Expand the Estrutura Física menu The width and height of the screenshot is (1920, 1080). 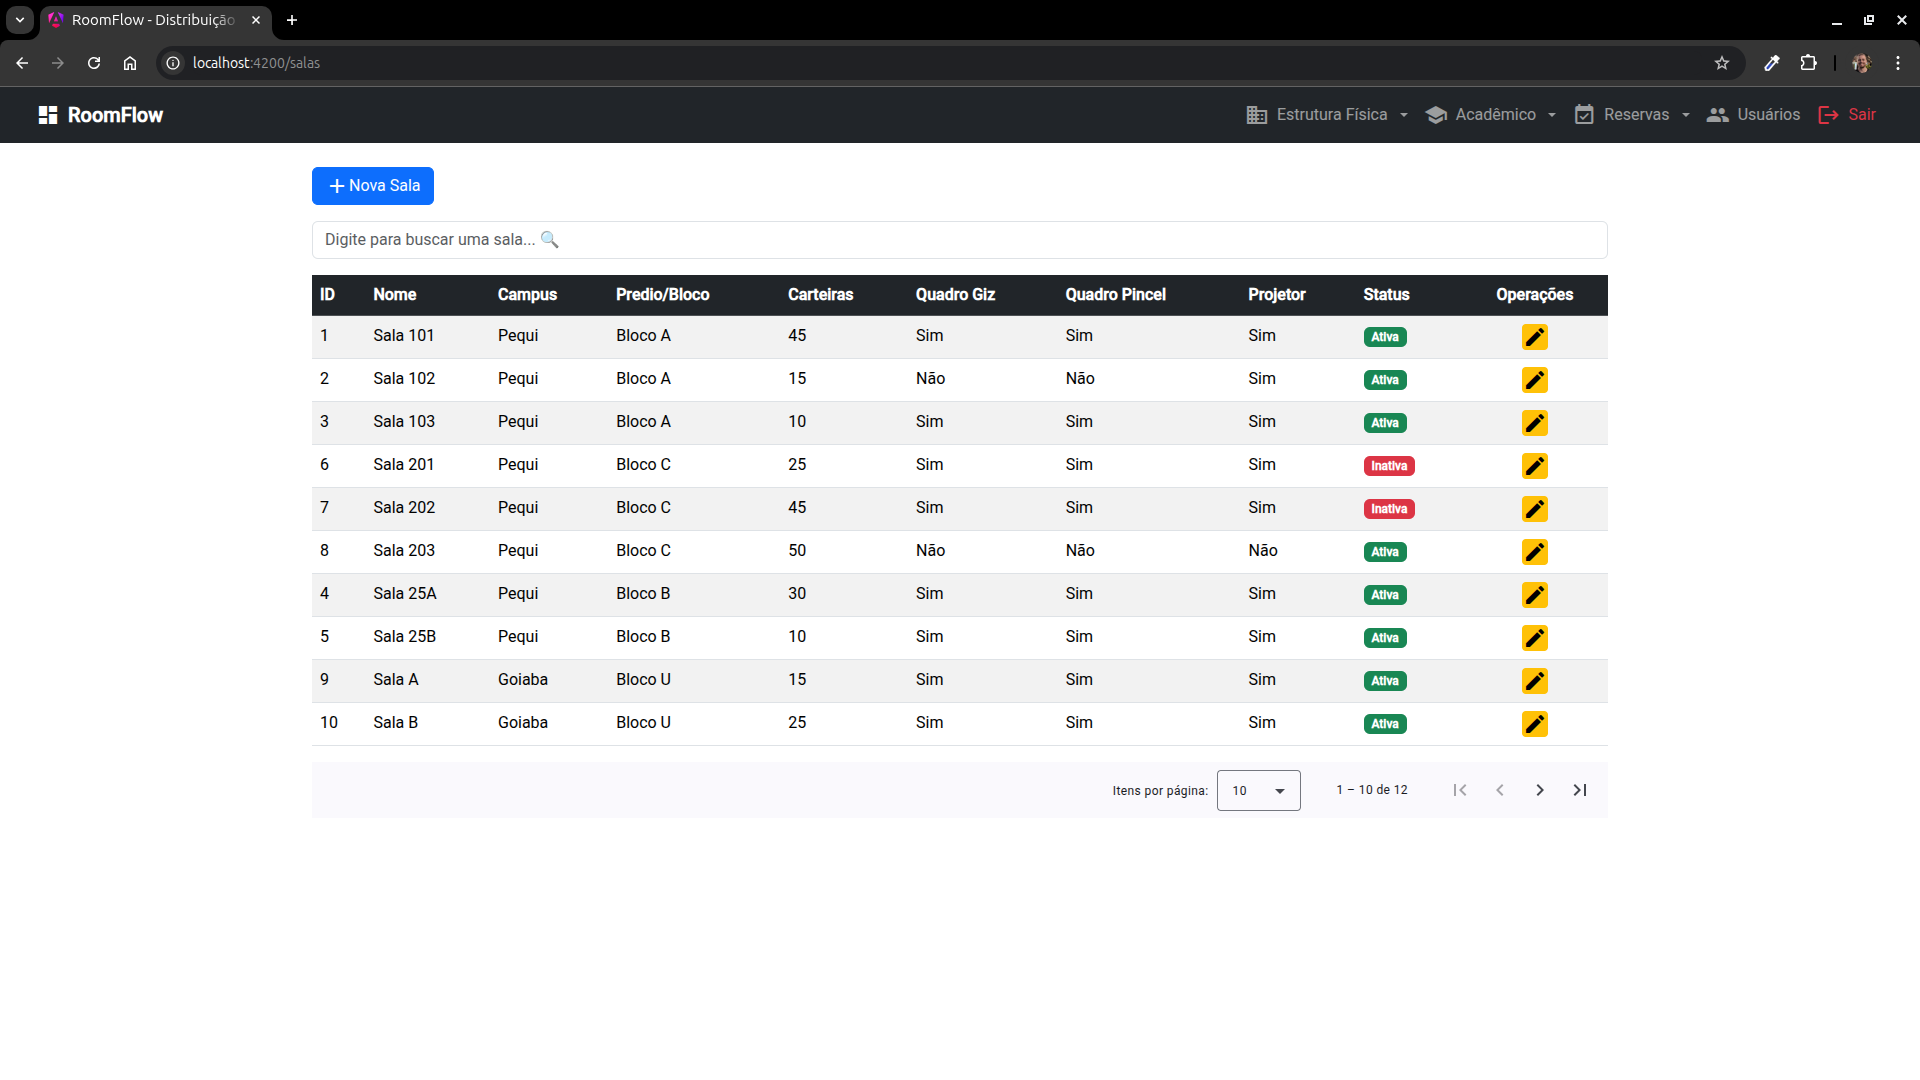coord(1327,115)
